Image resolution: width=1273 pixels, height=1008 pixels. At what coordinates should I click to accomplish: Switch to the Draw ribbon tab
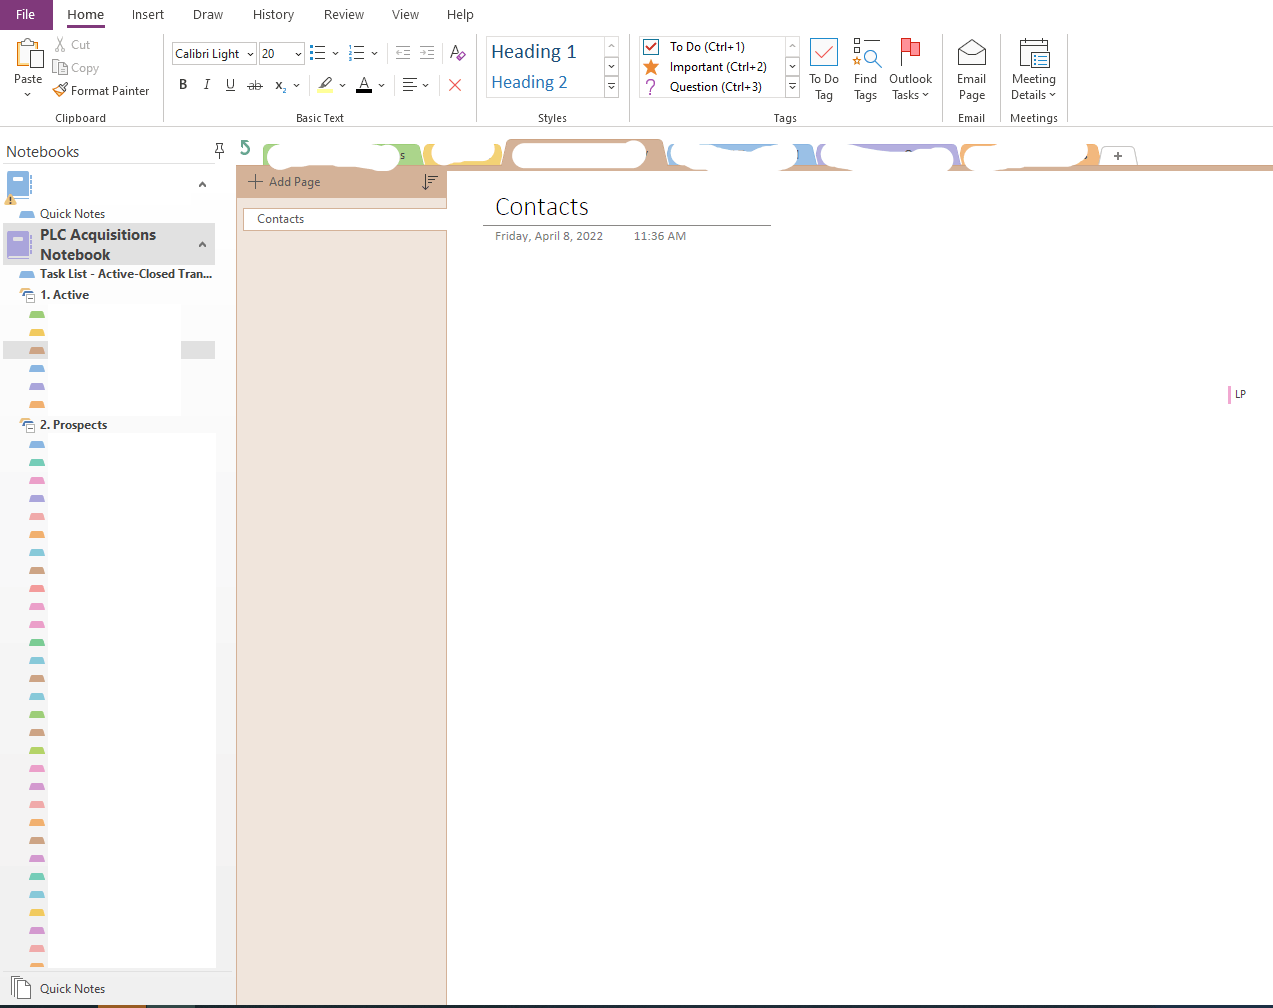pos(207,14)
